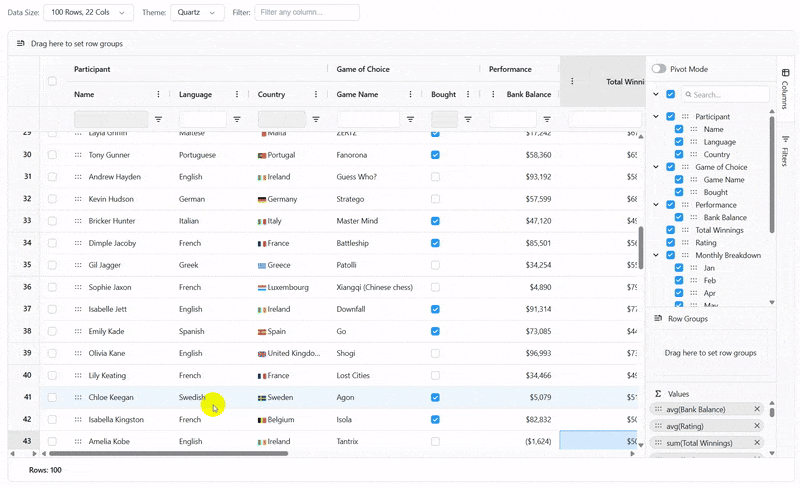800x489 pixels.
Task: Click the sum(Total Winnings) value chip
Action: pyautogui.click(x=707, y=443)
